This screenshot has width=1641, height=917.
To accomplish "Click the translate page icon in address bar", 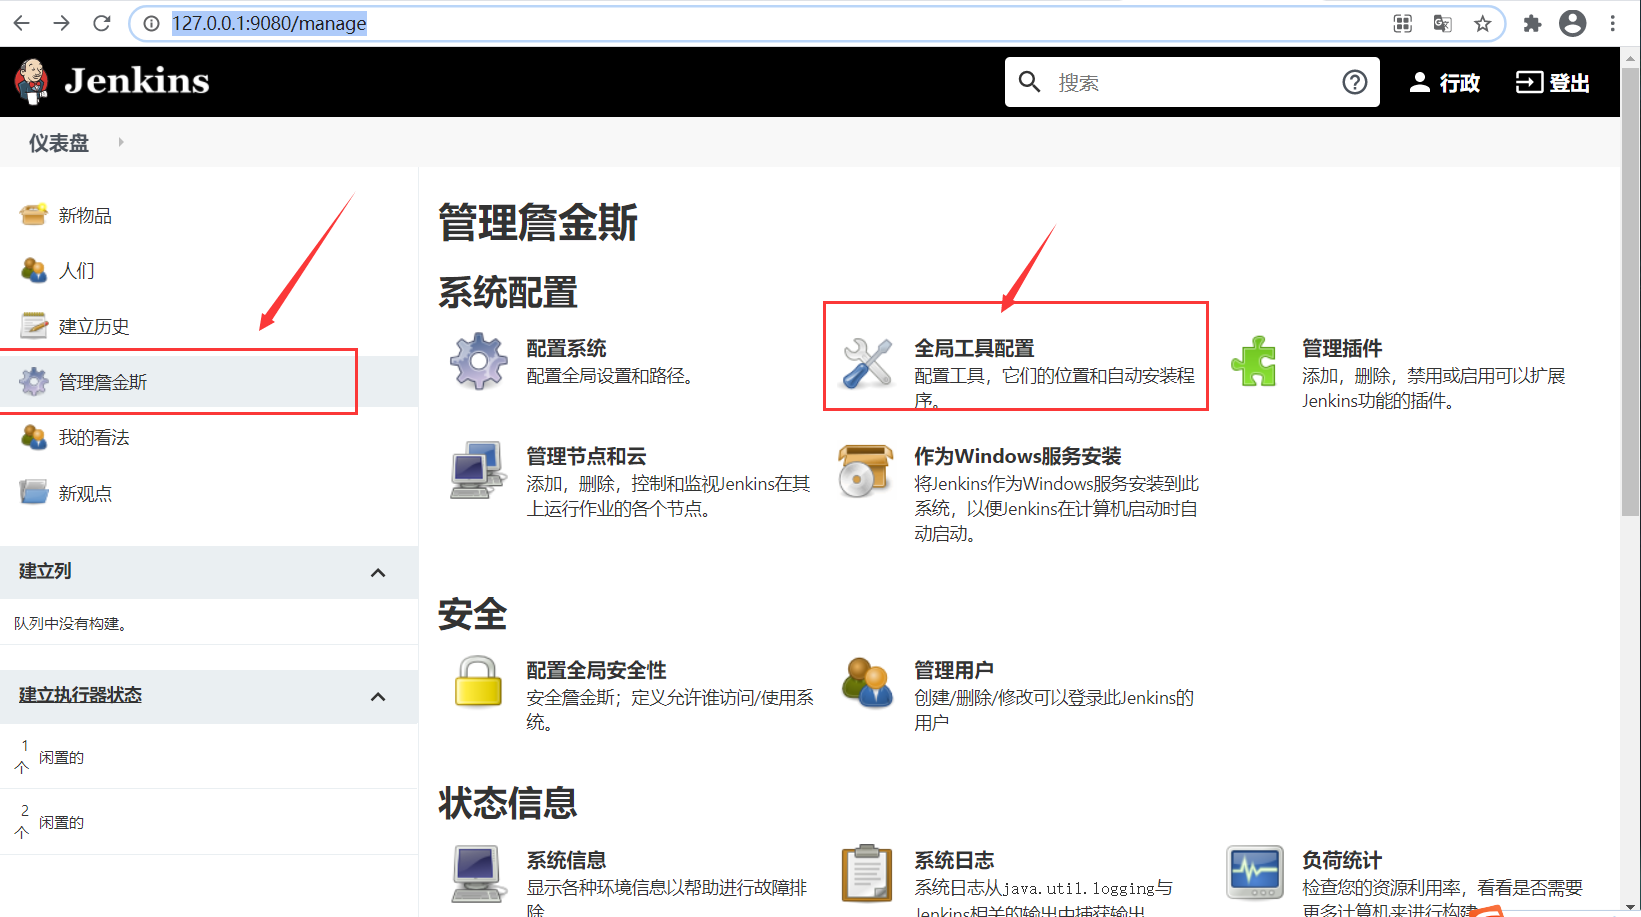I will tap(1442, 23).
